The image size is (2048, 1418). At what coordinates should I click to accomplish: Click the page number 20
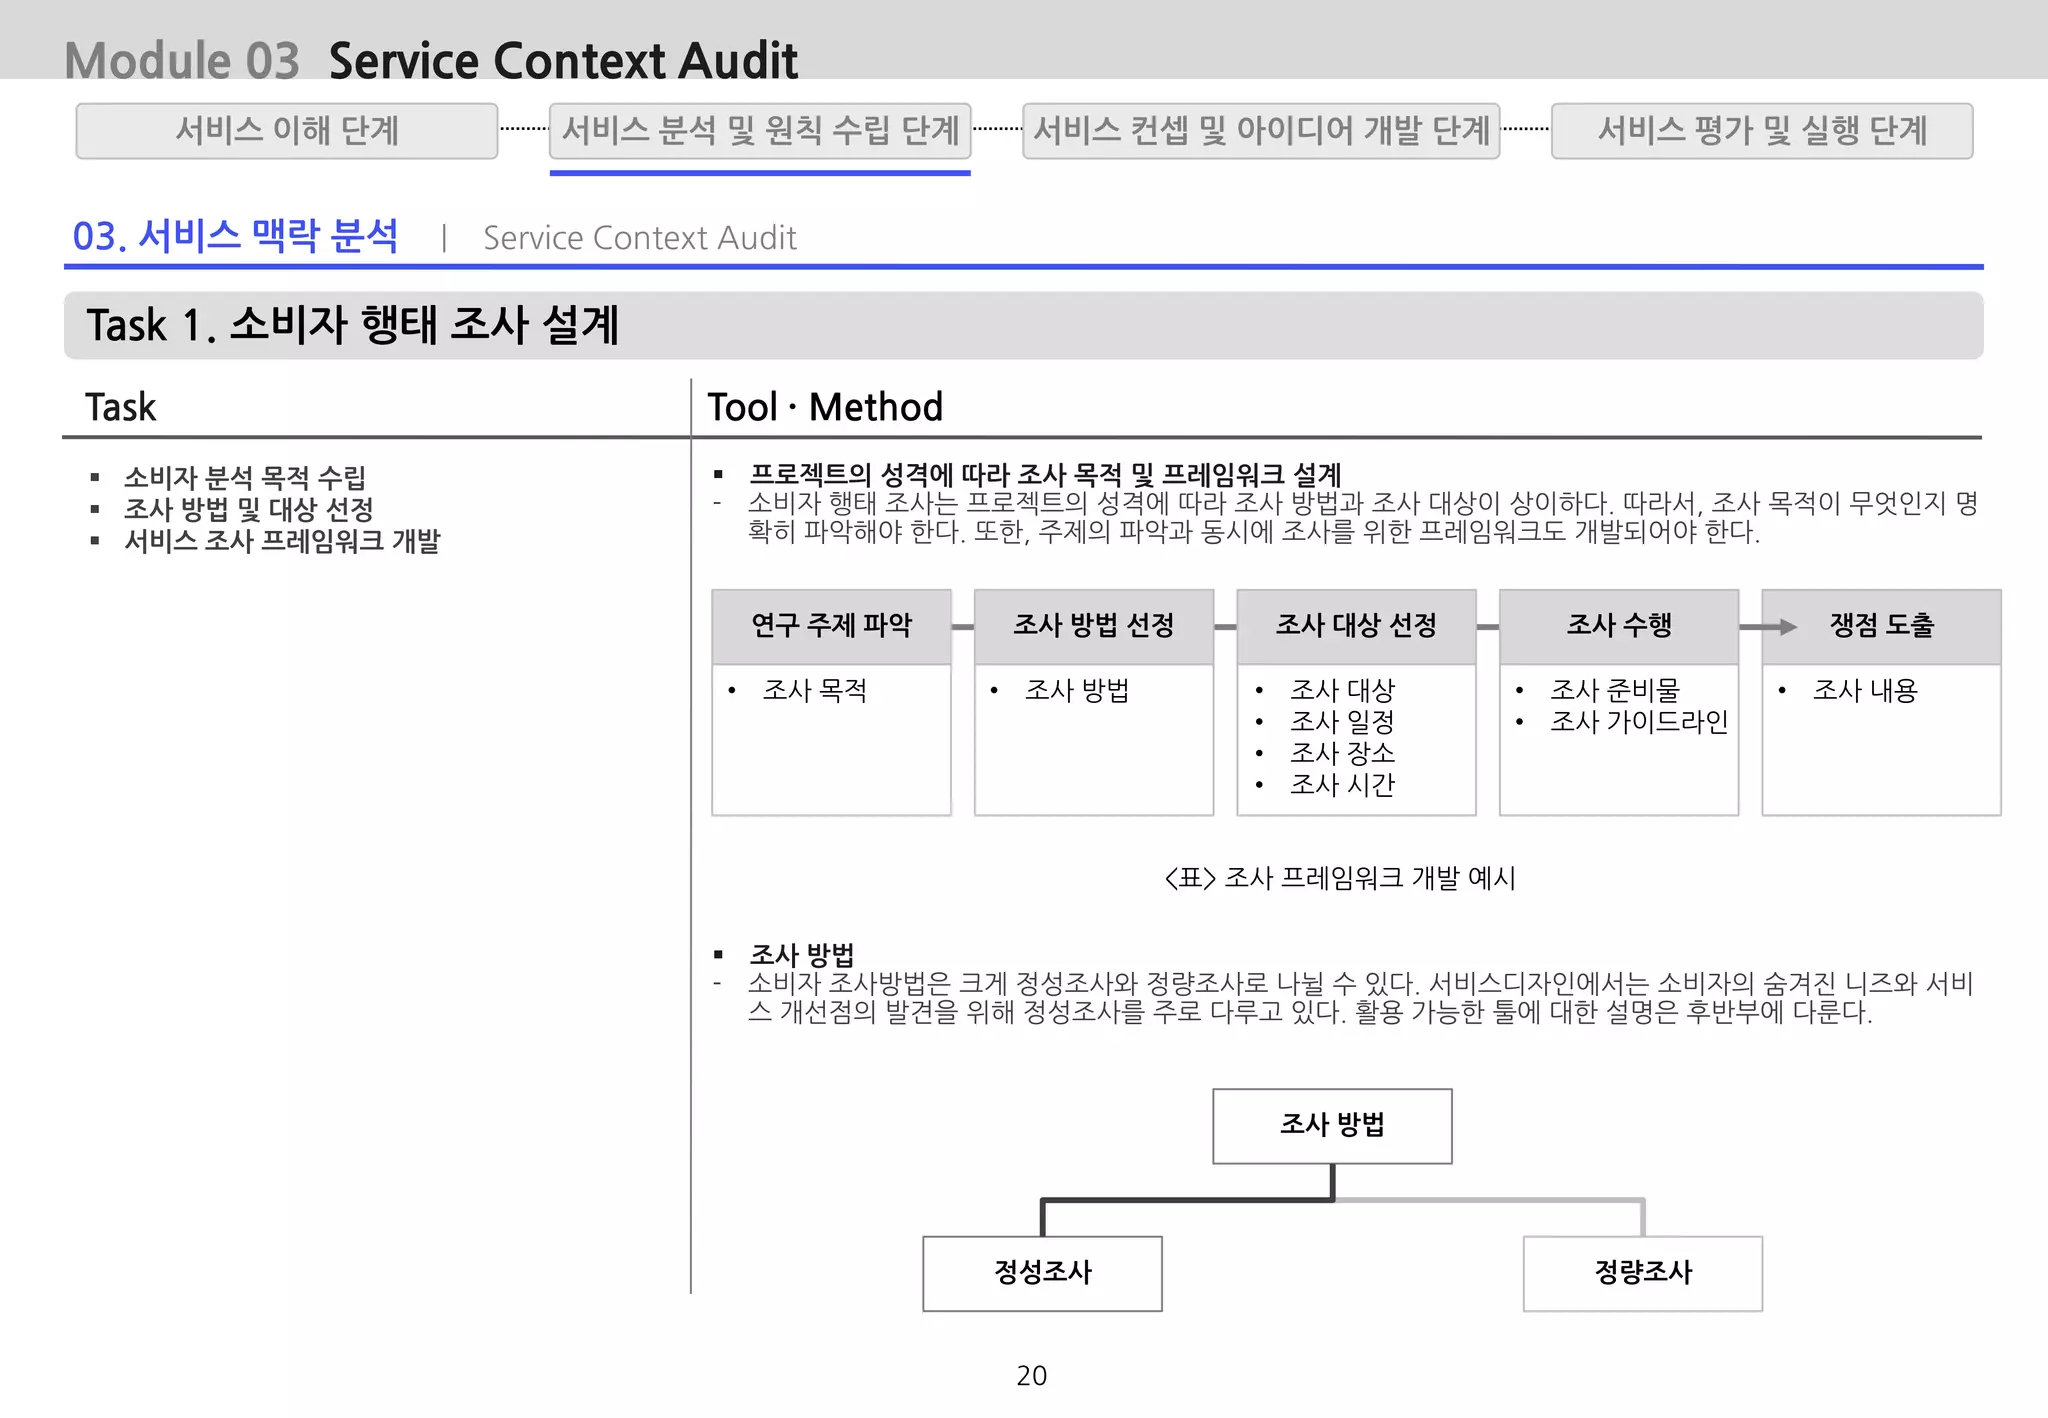pos(1032,1376)
